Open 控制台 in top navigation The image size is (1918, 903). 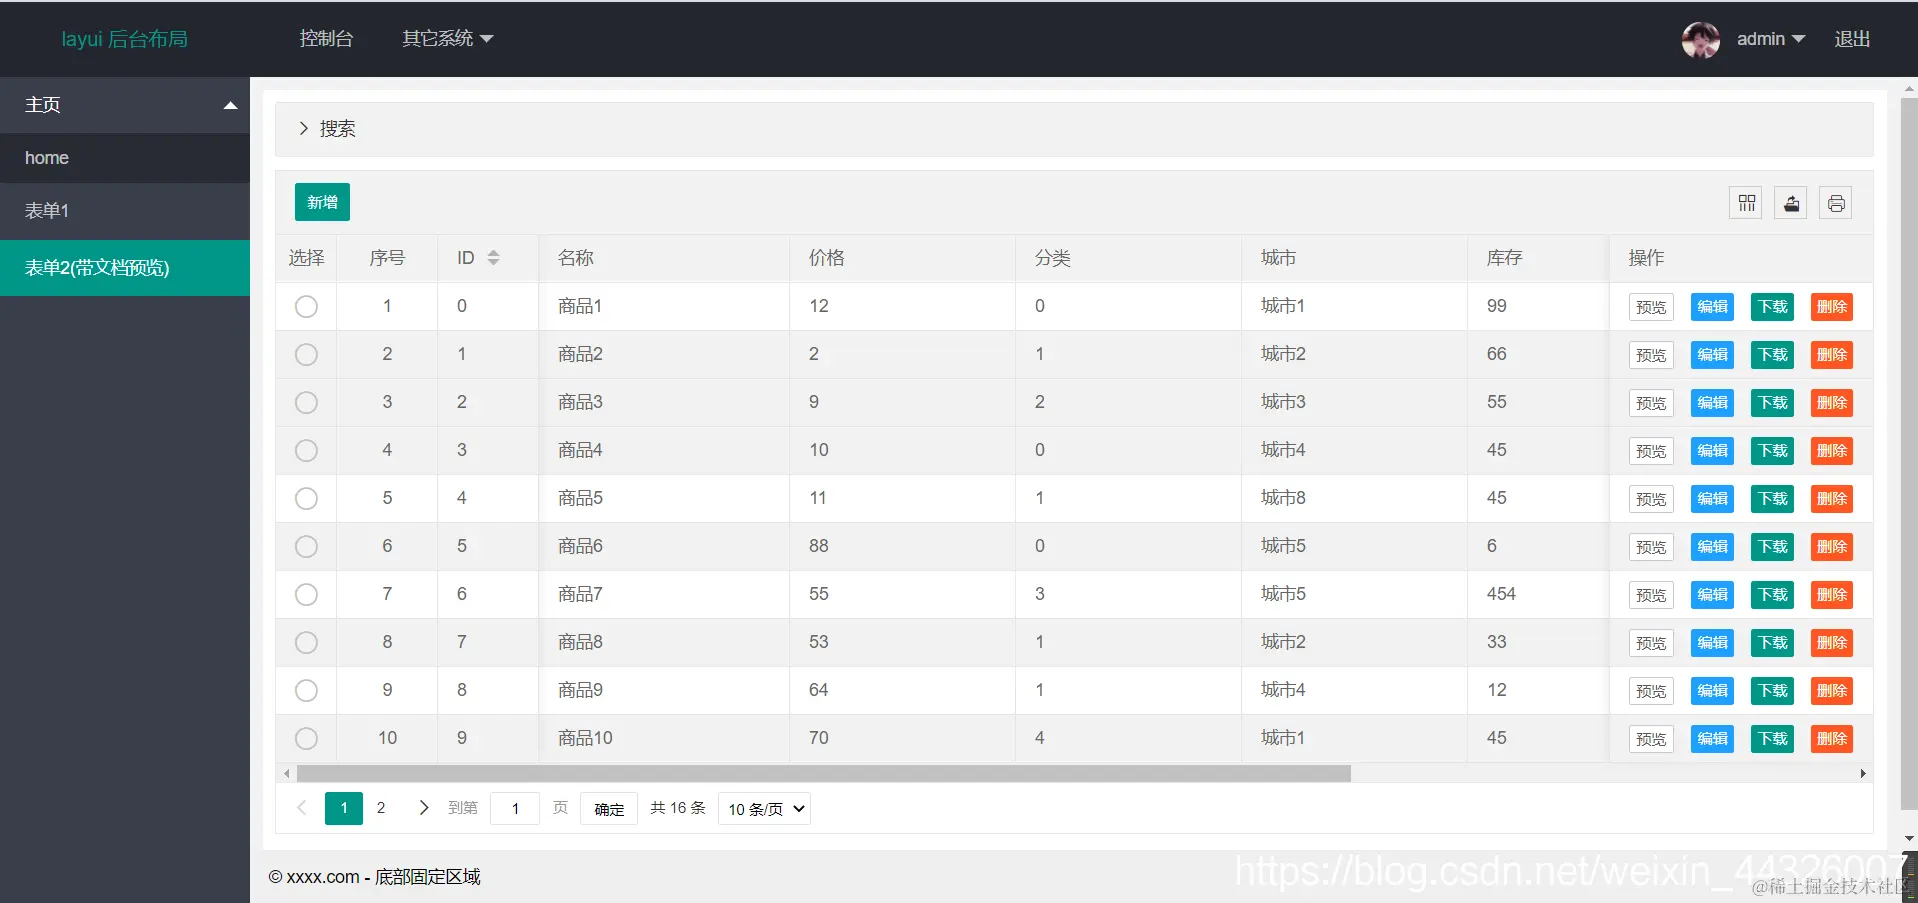(326, 39)
